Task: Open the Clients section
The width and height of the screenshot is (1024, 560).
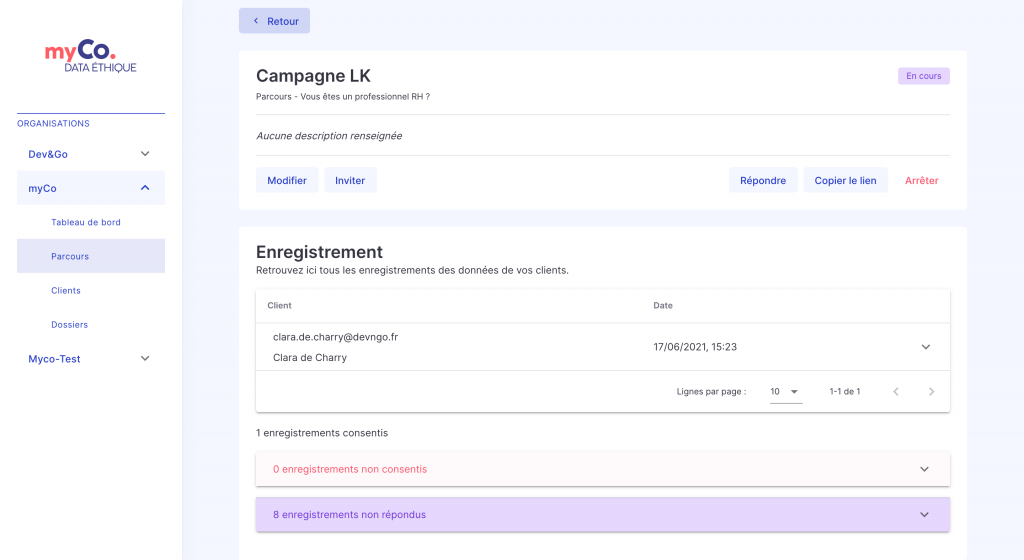Action: (66, 290)
